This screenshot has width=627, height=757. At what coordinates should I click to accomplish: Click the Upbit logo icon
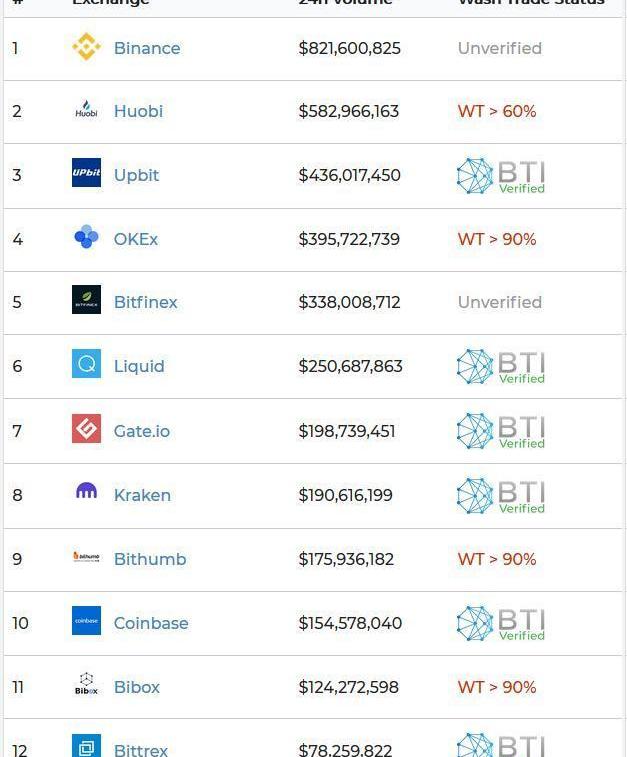pos(86,172)
